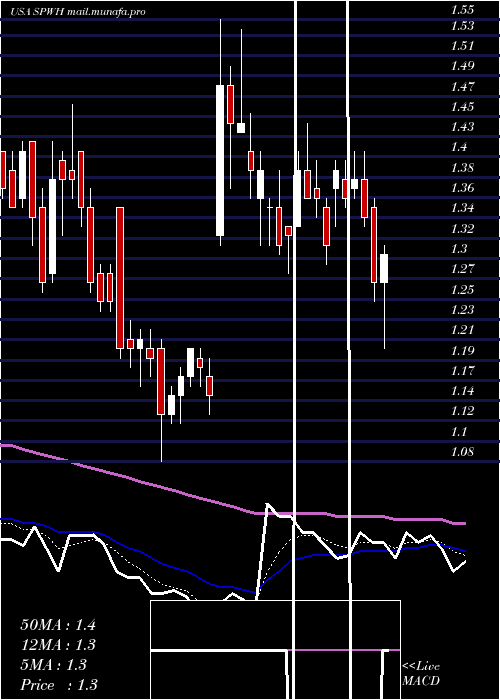
Task: Click the 5MA : 1.3 readout
Action: (53, 665)
